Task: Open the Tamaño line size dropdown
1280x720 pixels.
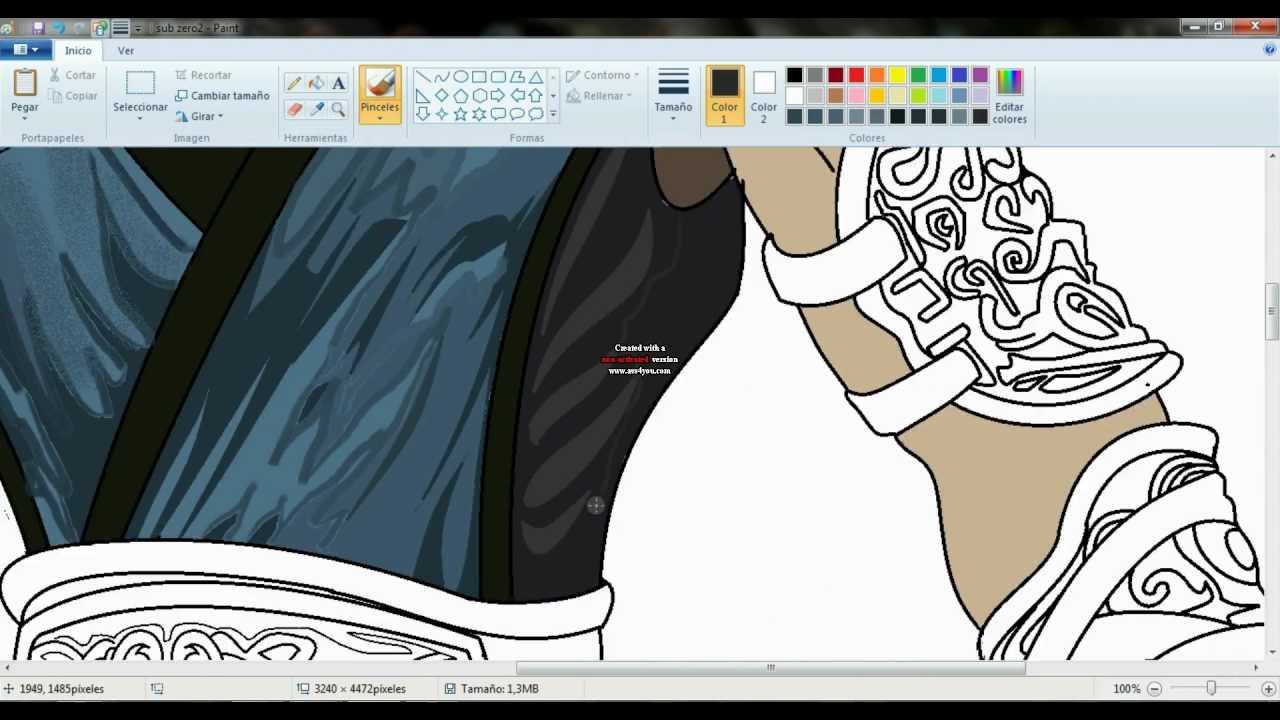Action: pos(673,96)
